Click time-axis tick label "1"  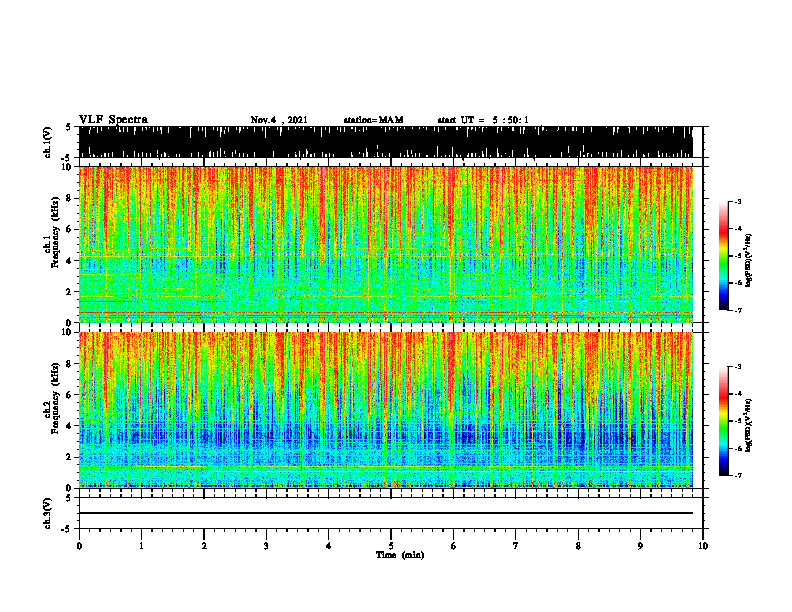[141, 546]
